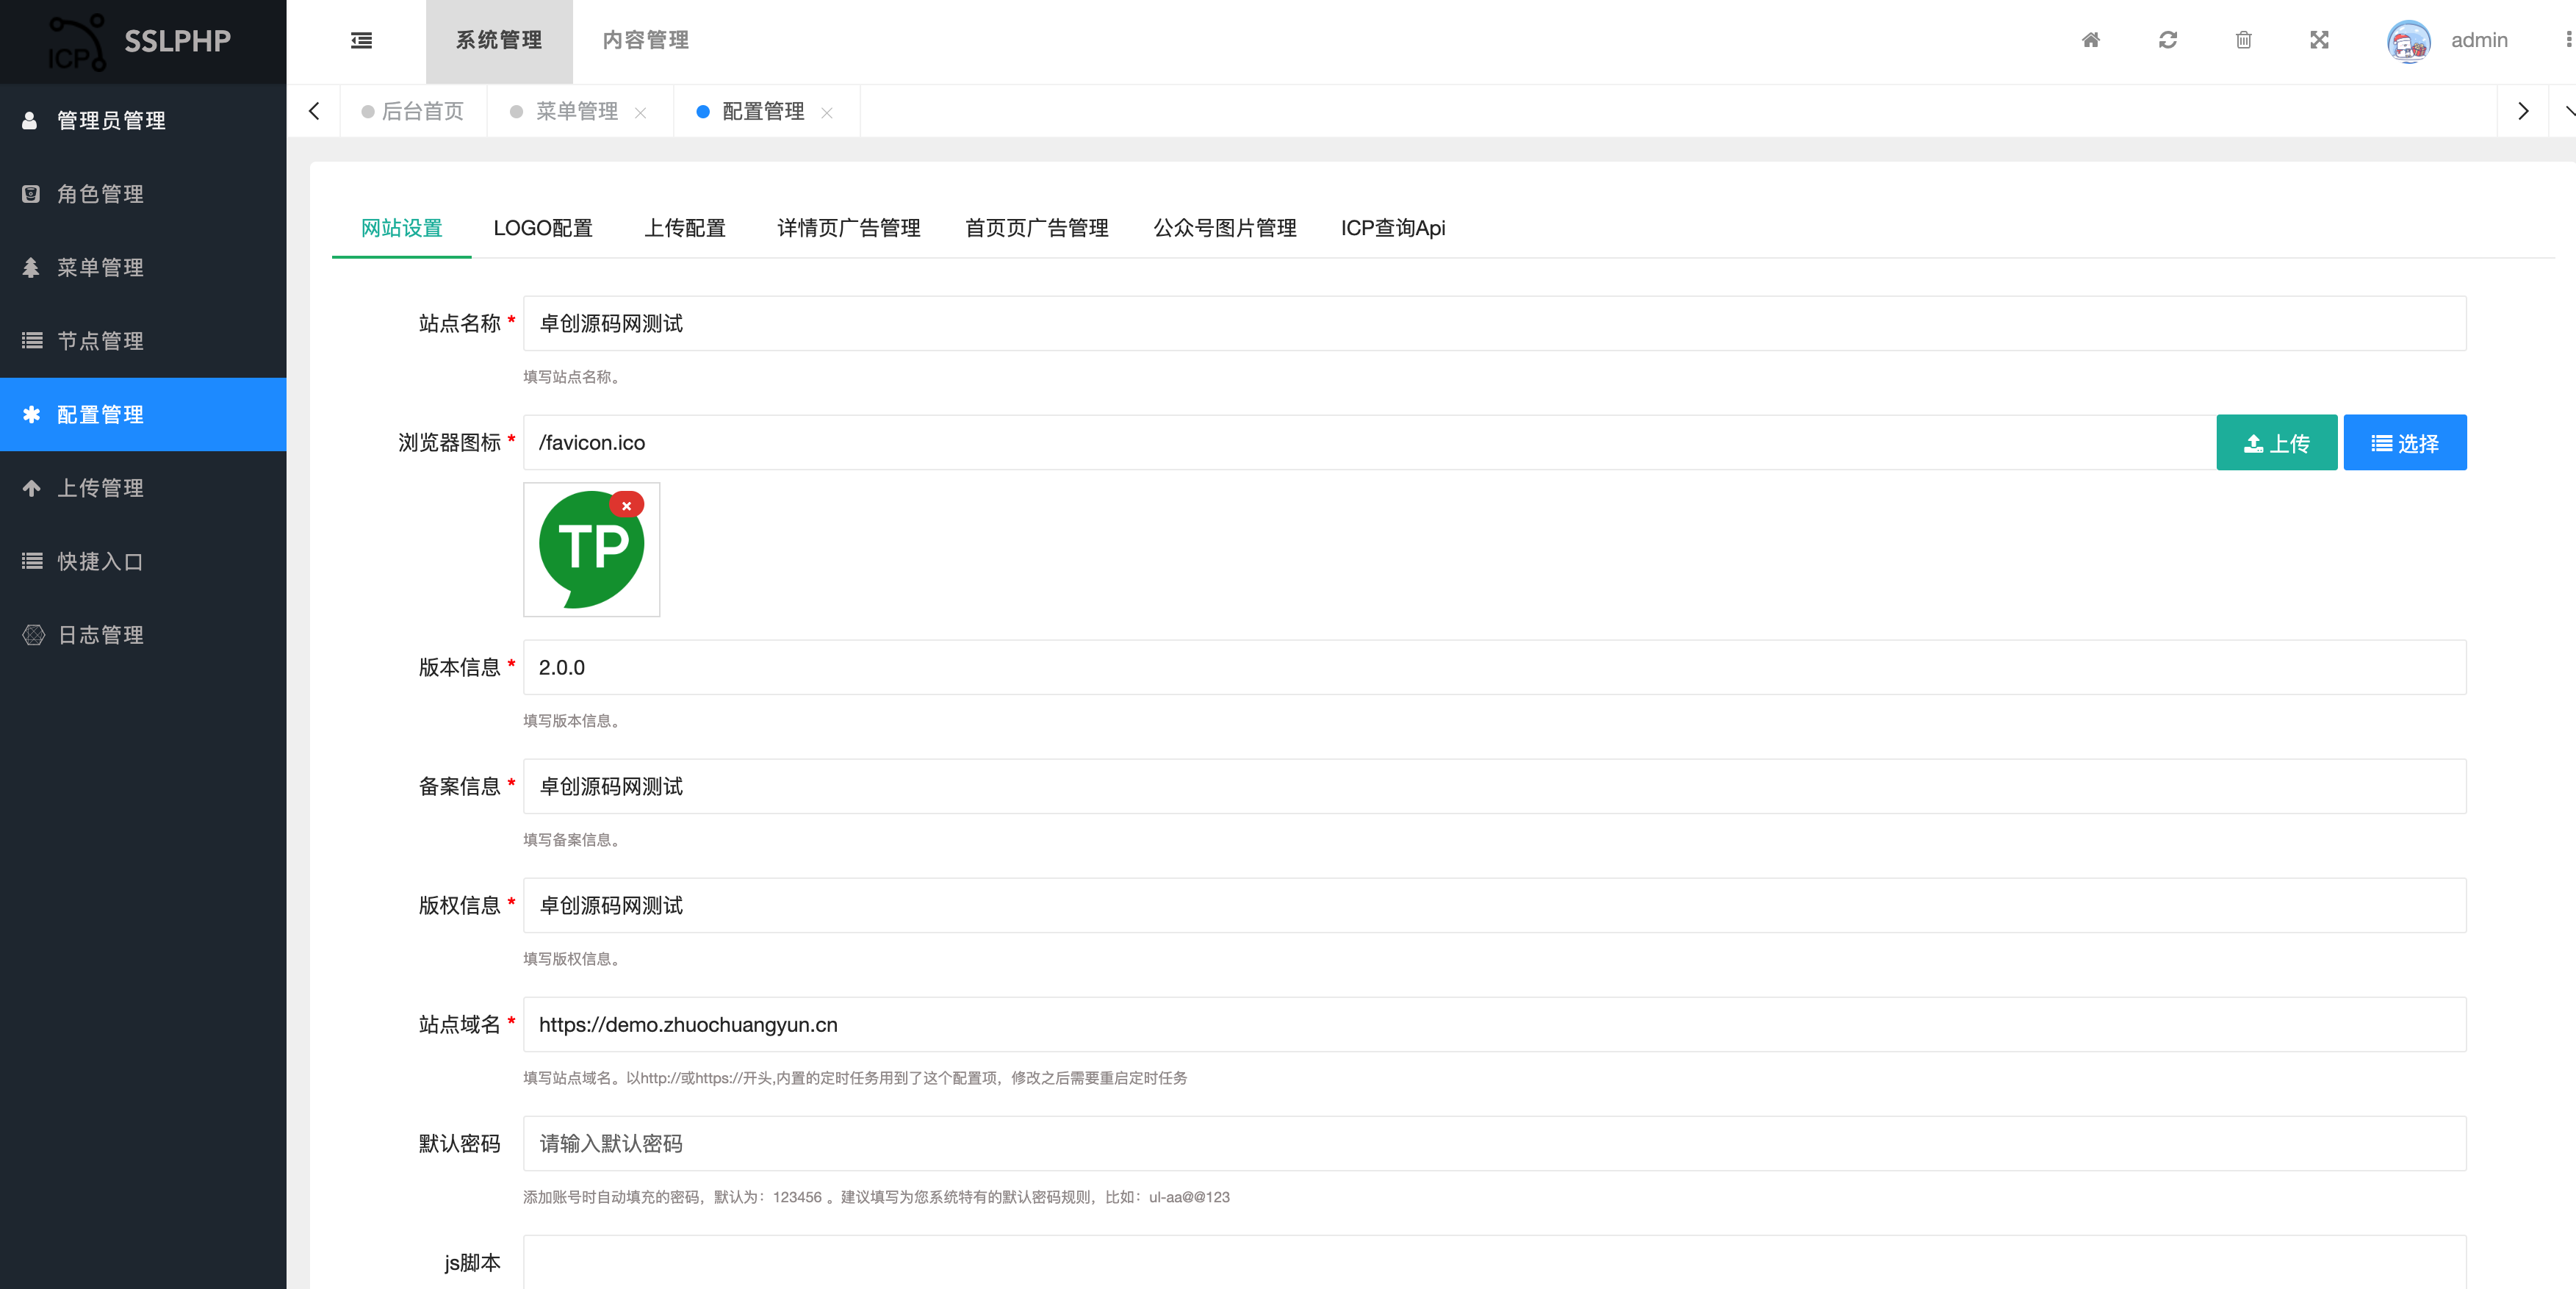Open the 公众号图片管理 tab
This screenshot has width=2576, height=1289.
(x=1224, y=228)
